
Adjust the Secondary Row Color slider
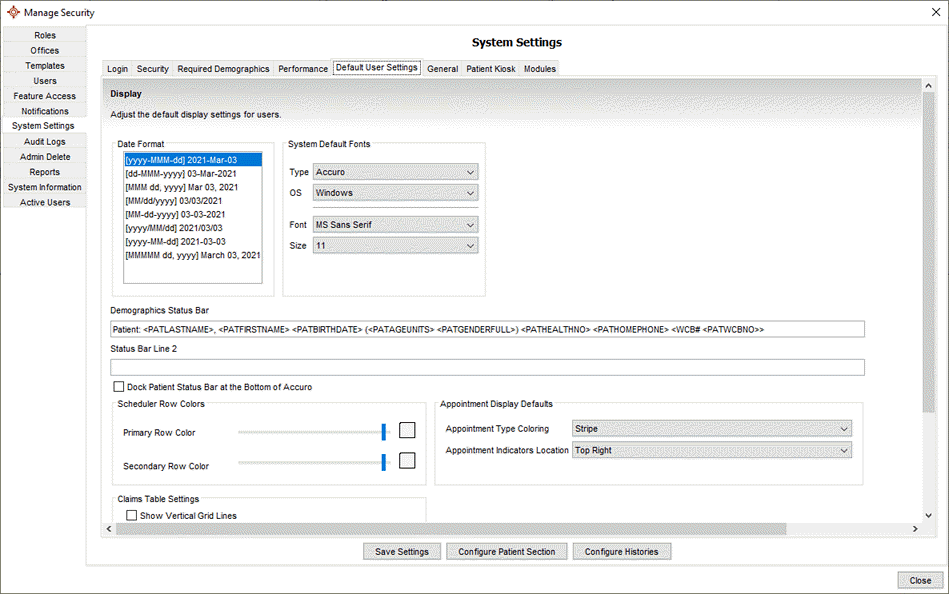pos(383,462)
